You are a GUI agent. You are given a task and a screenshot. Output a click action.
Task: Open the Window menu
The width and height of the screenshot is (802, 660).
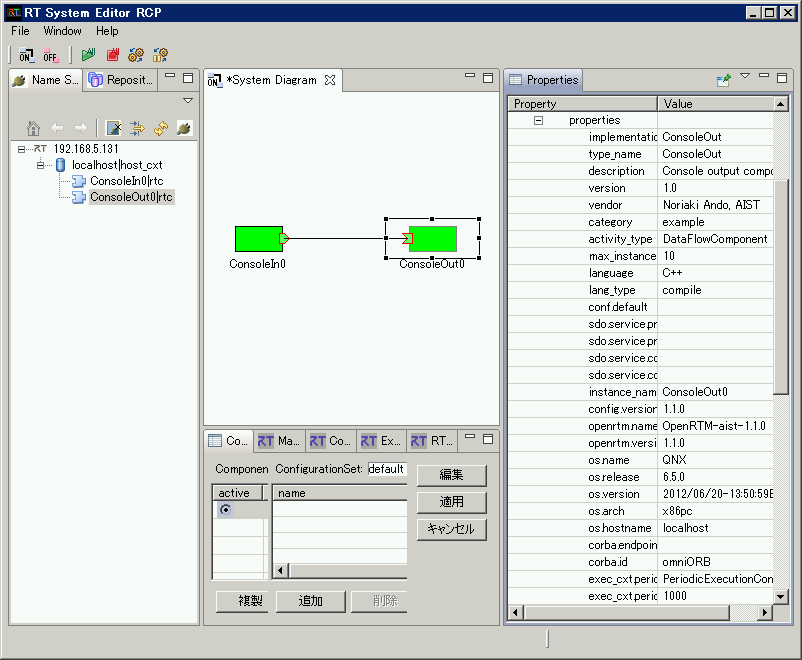pyautogui.click(x=62, y=31)
